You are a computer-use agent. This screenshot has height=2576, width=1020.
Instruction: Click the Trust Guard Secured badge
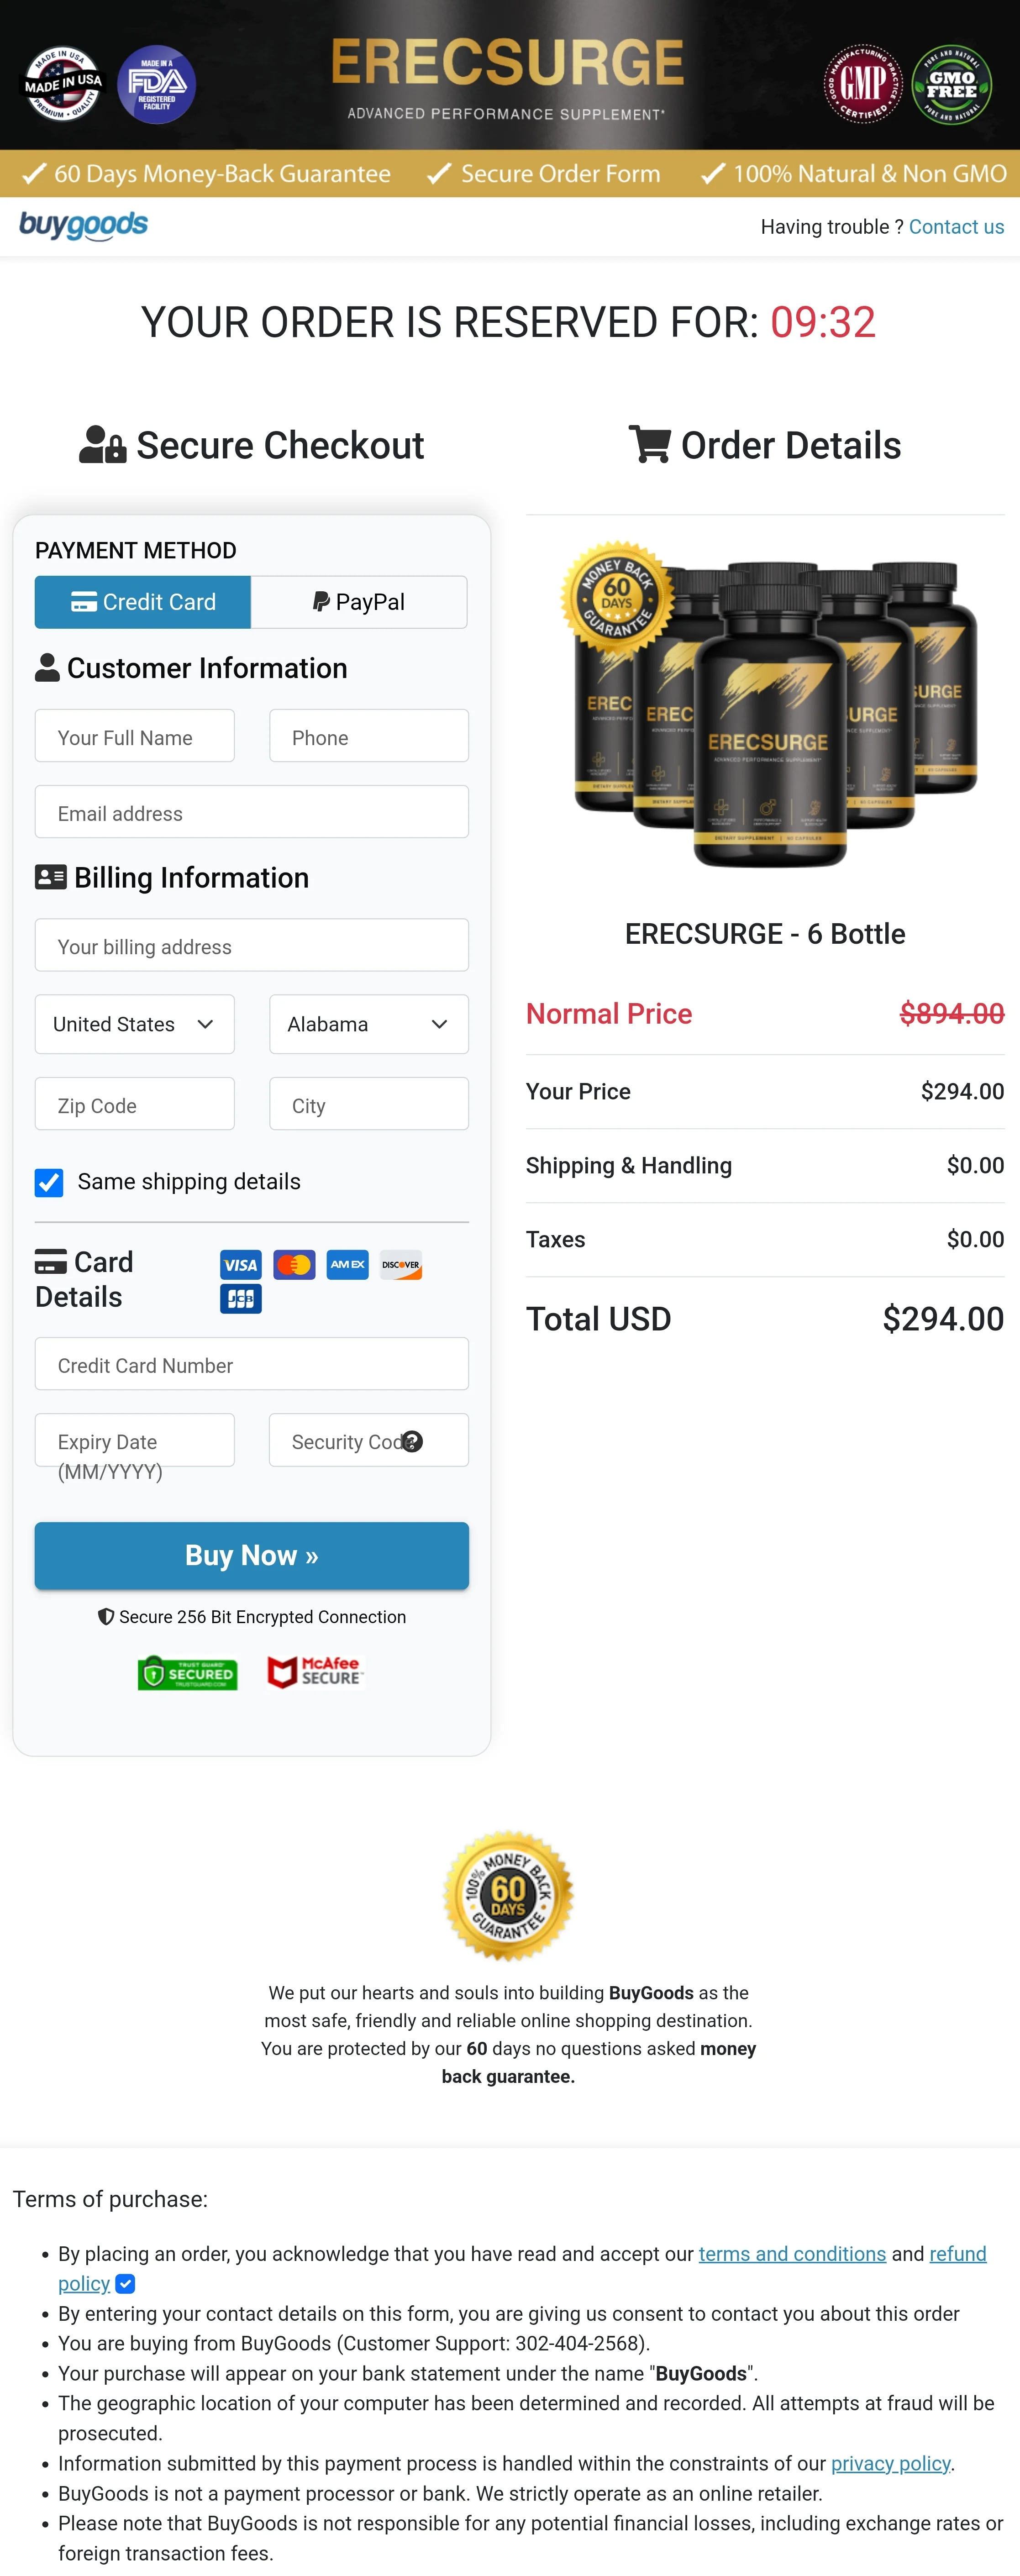(x=187, y=1673)
